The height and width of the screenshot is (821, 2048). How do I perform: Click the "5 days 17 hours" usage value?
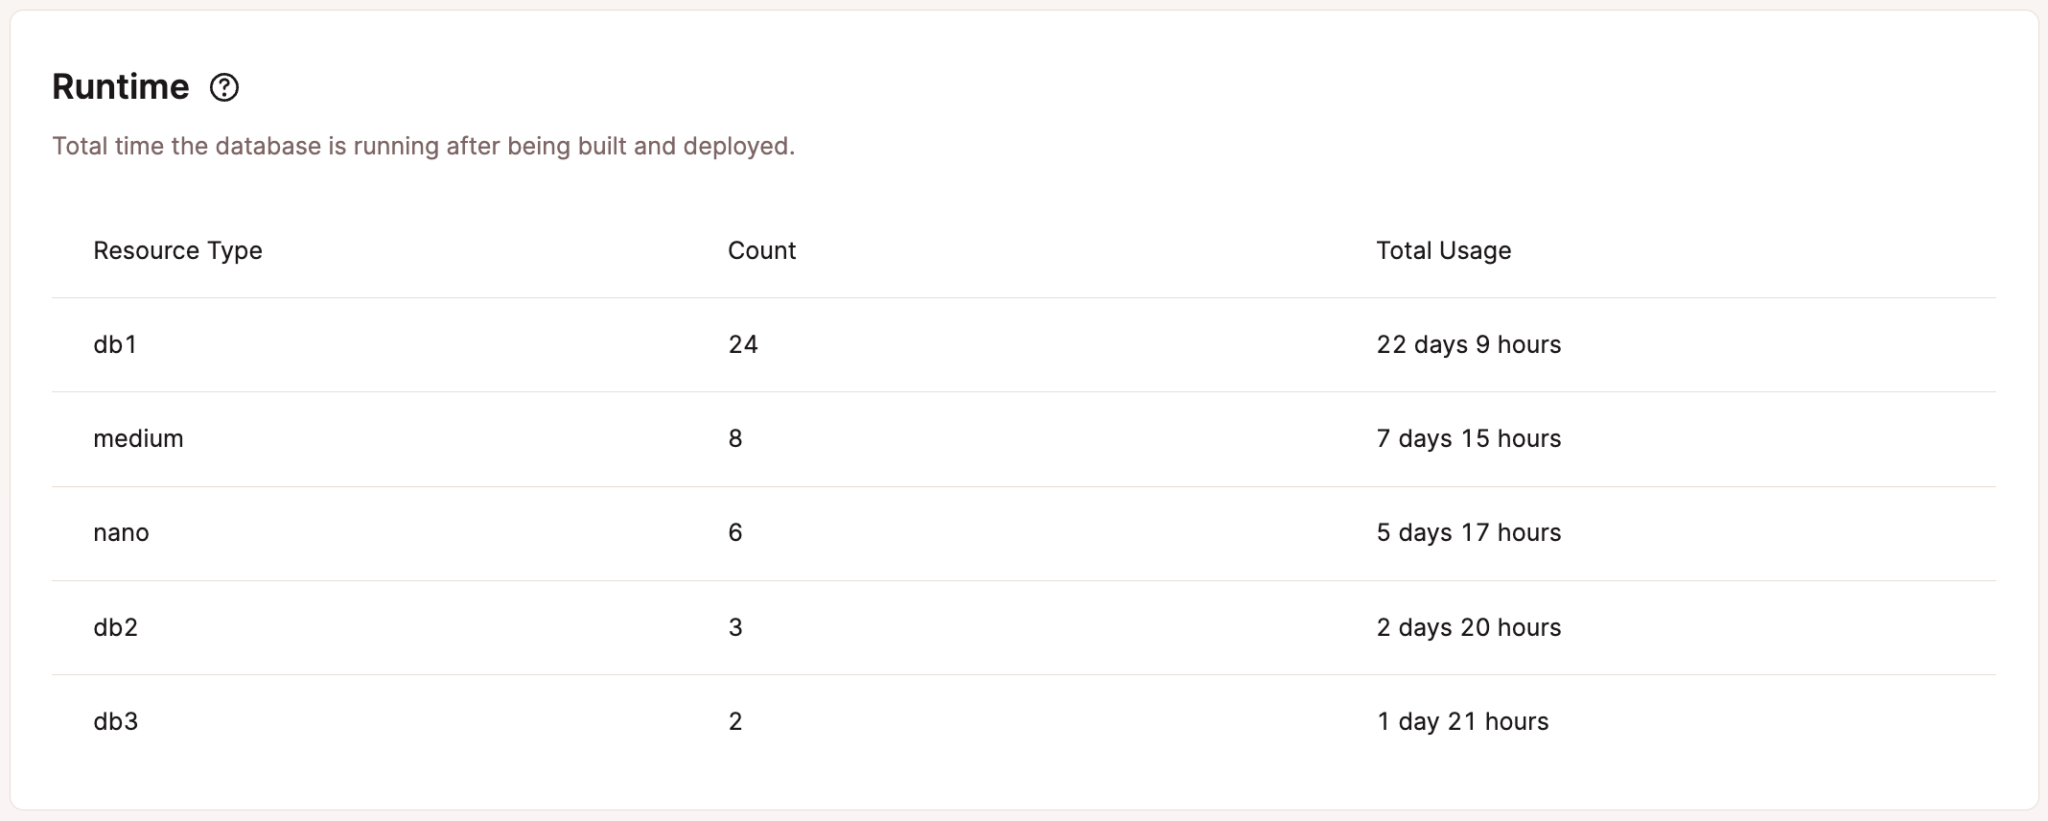click(x=1468, y=532)
